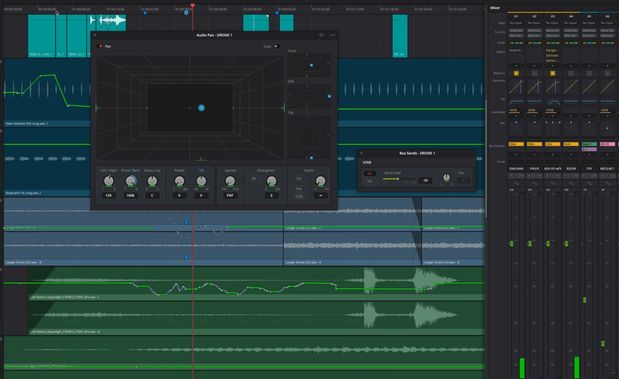This screenshot has height=379, width=619.
Task: Open the A1 Dynamics graph in mixer
Action: tap(516, 87)
